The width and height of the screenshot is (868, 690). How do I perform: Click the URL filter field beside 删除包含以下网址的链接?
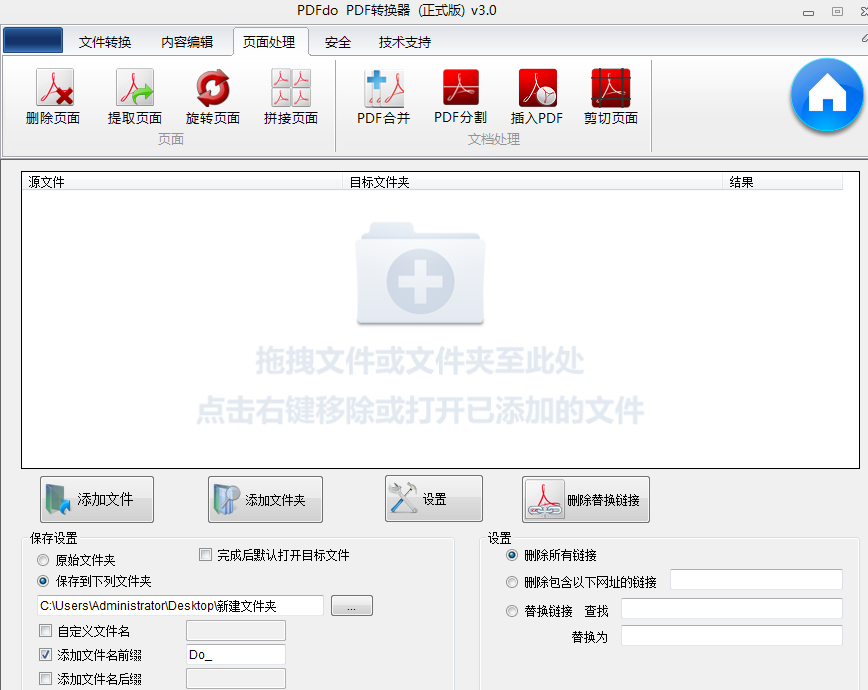[756, 579]
